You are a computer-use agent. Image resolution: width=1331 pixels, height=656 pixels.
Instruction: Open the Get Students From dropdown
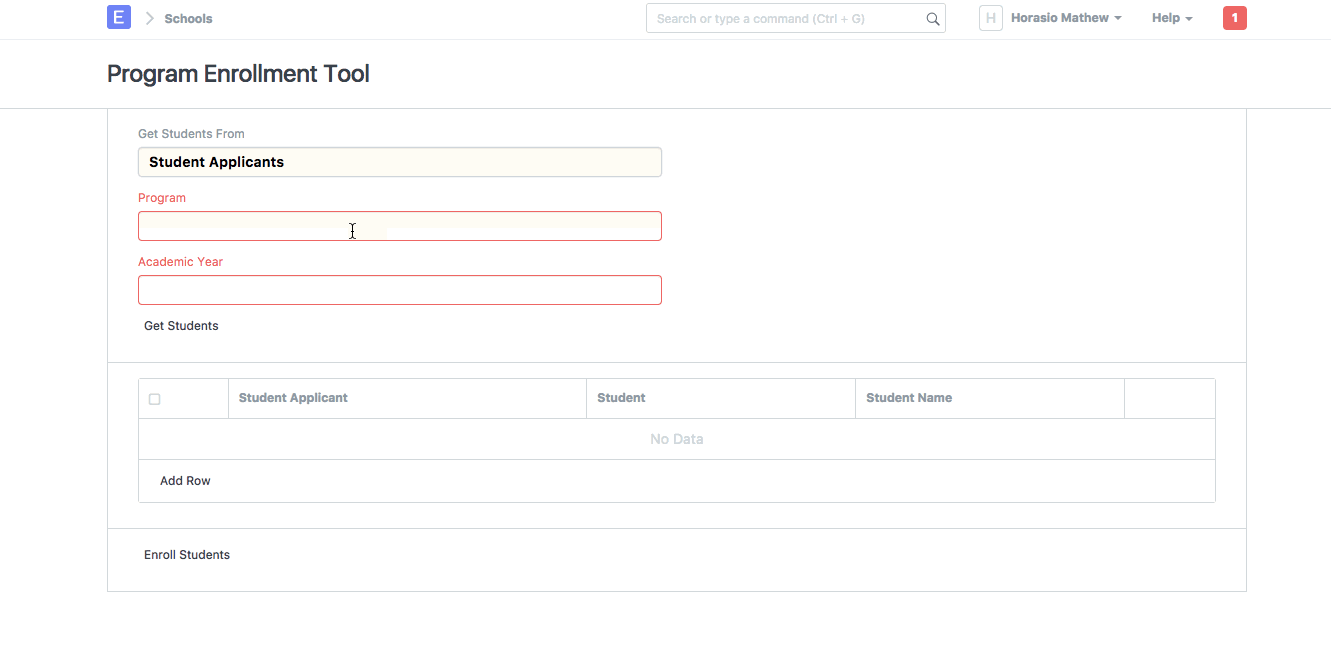[x=399, y=162]
